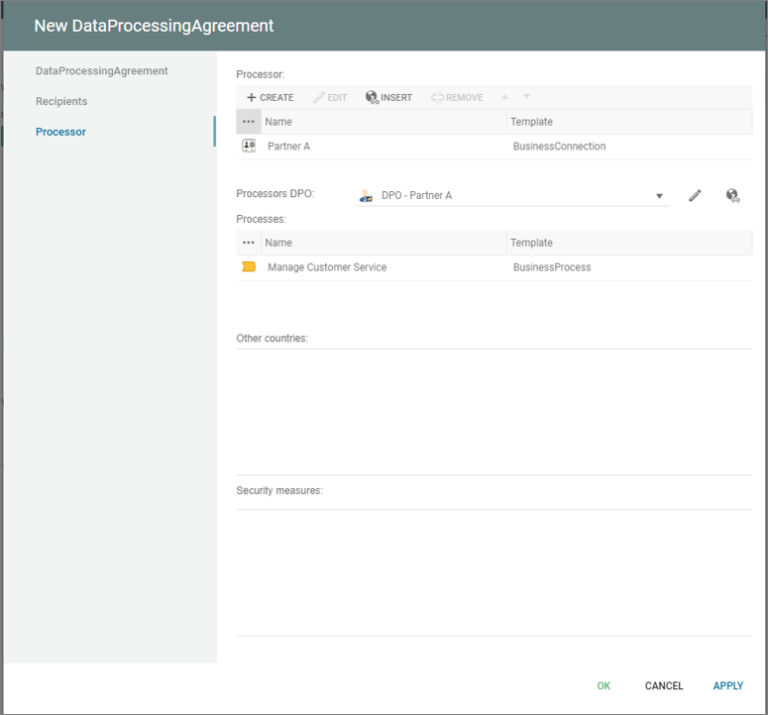Open Processes table column options (three dots)
The image size is (768, 715).
coord(249,243)
